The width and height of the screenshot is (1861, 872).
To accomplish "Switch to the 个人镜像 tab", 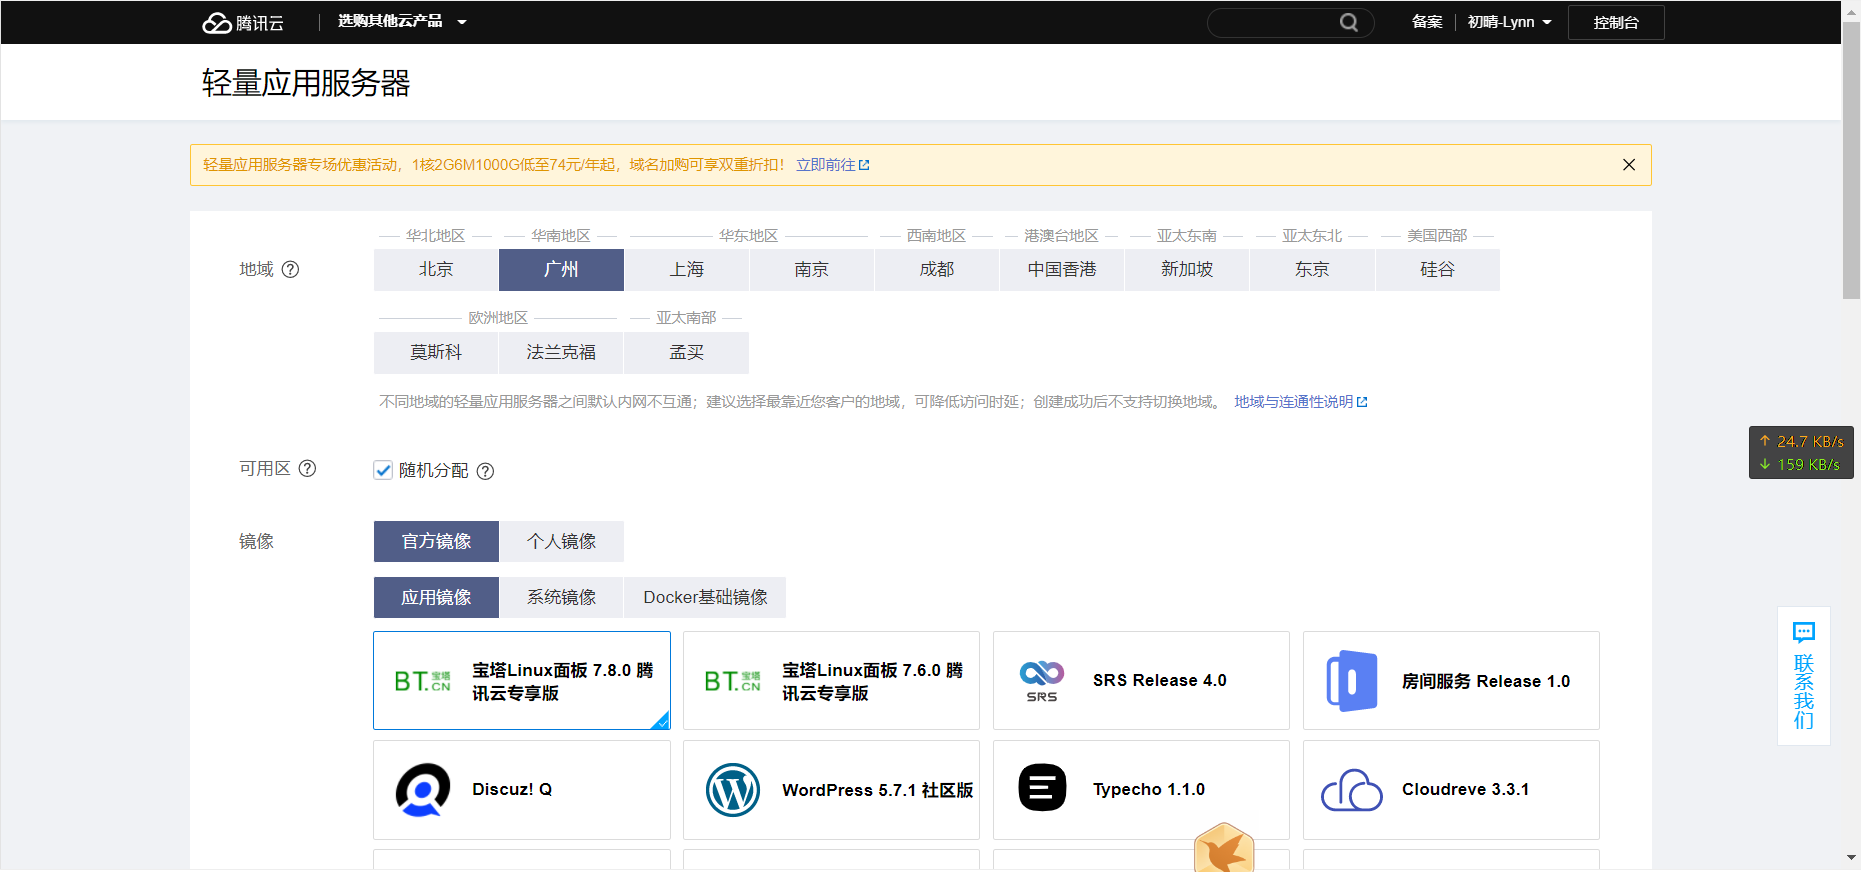I will pyautogui.click(x=561, y=541).
